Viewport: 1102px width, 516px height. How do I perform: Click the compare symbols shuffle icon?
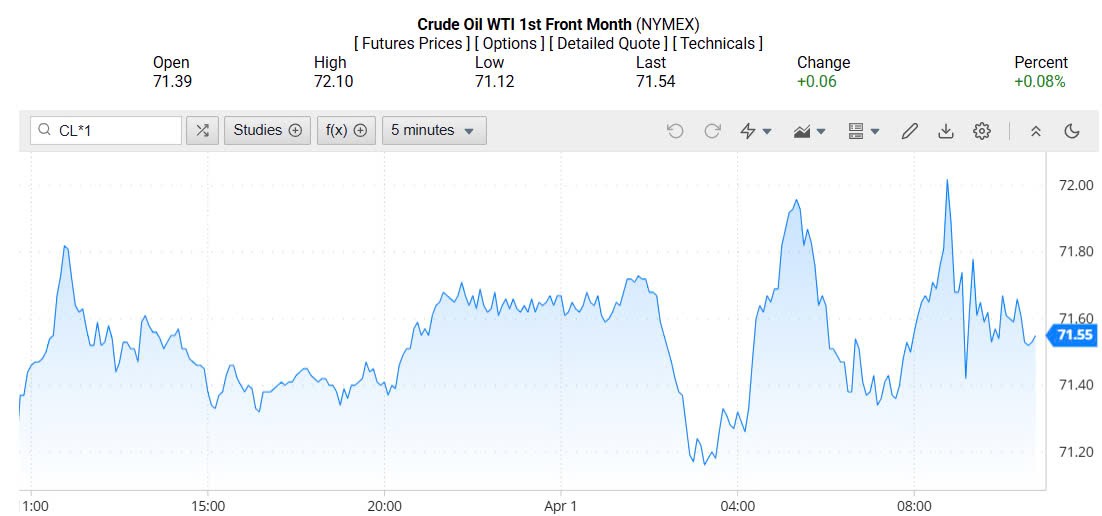[x=203, y=130]
